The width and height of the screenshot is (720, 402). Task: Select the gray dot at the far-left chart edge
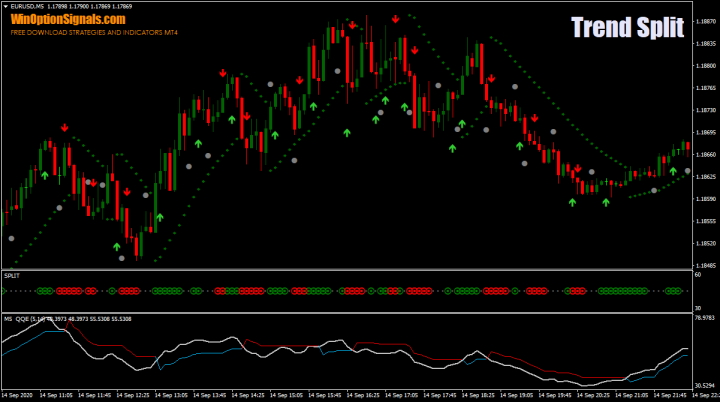coord(11,238)
